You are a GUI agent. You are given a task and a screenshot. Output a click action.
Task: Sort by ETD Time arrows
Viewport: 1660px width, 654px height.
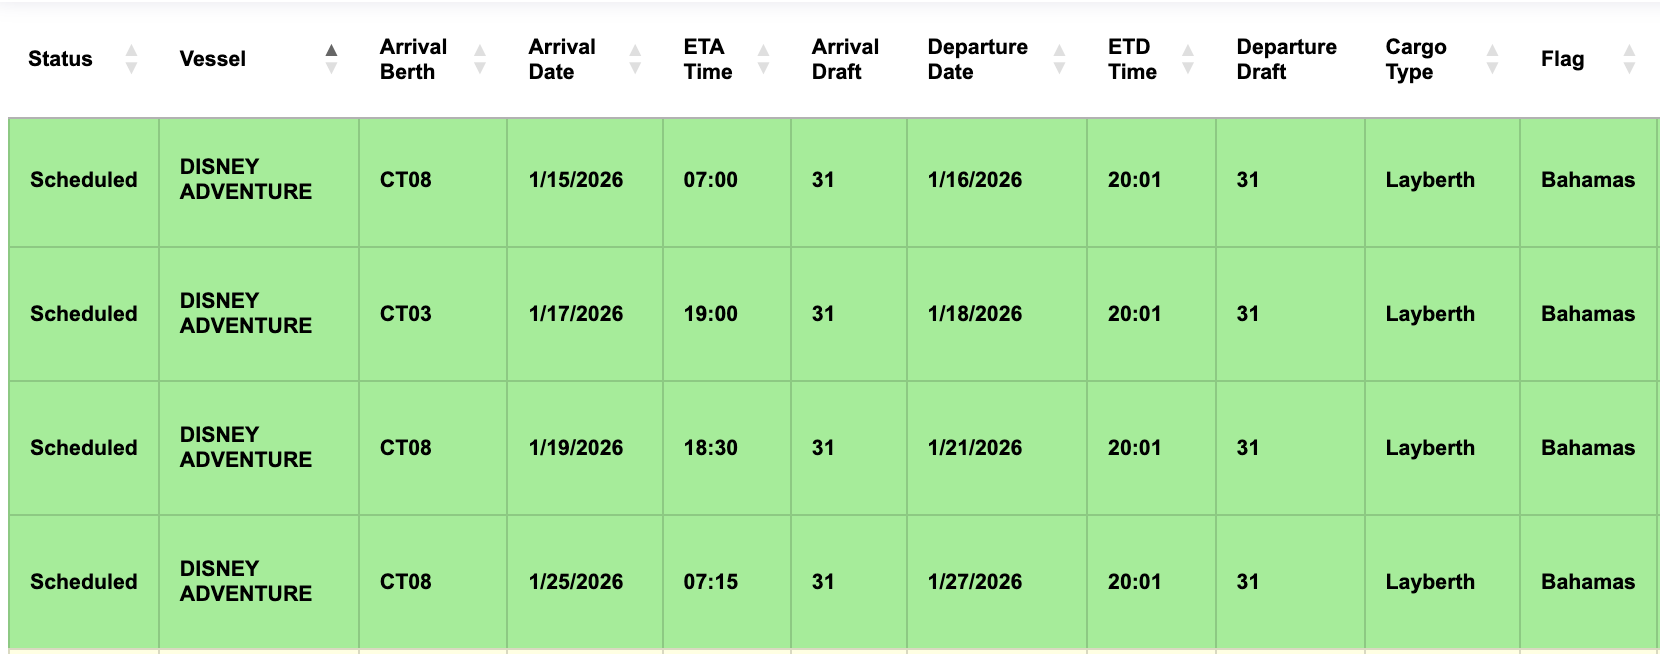(x=1188, y=59)
